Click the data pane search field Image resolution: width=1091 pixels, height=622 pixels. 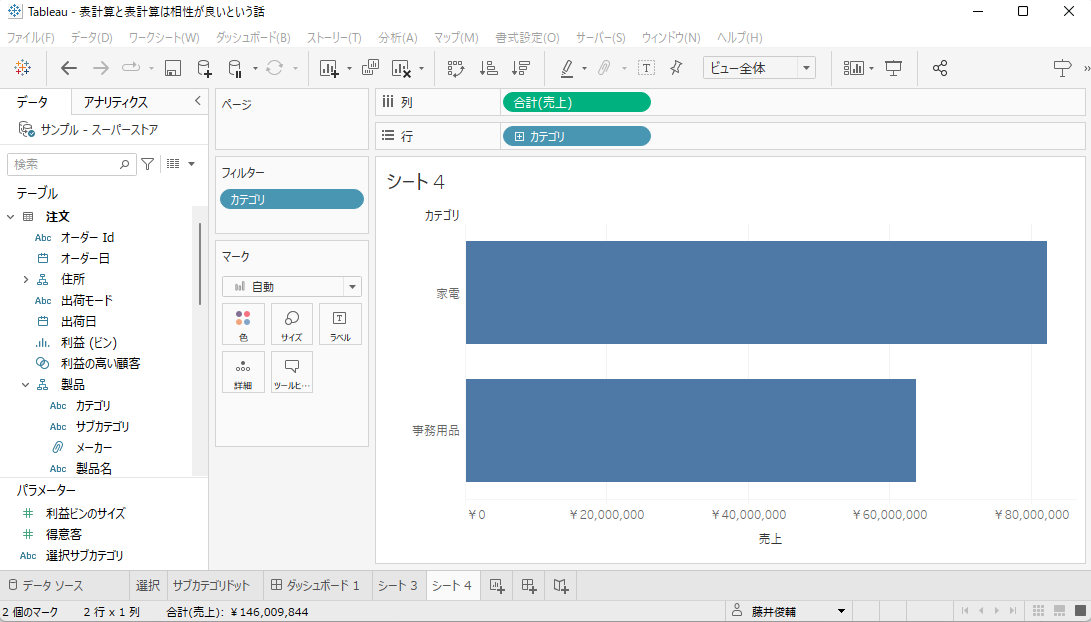[65, 164]
